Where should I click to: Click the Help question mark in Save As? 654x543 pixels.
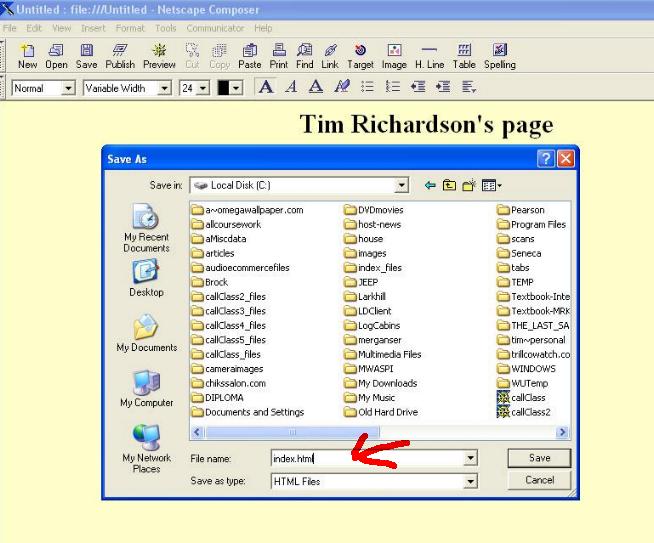pos(546,159)
